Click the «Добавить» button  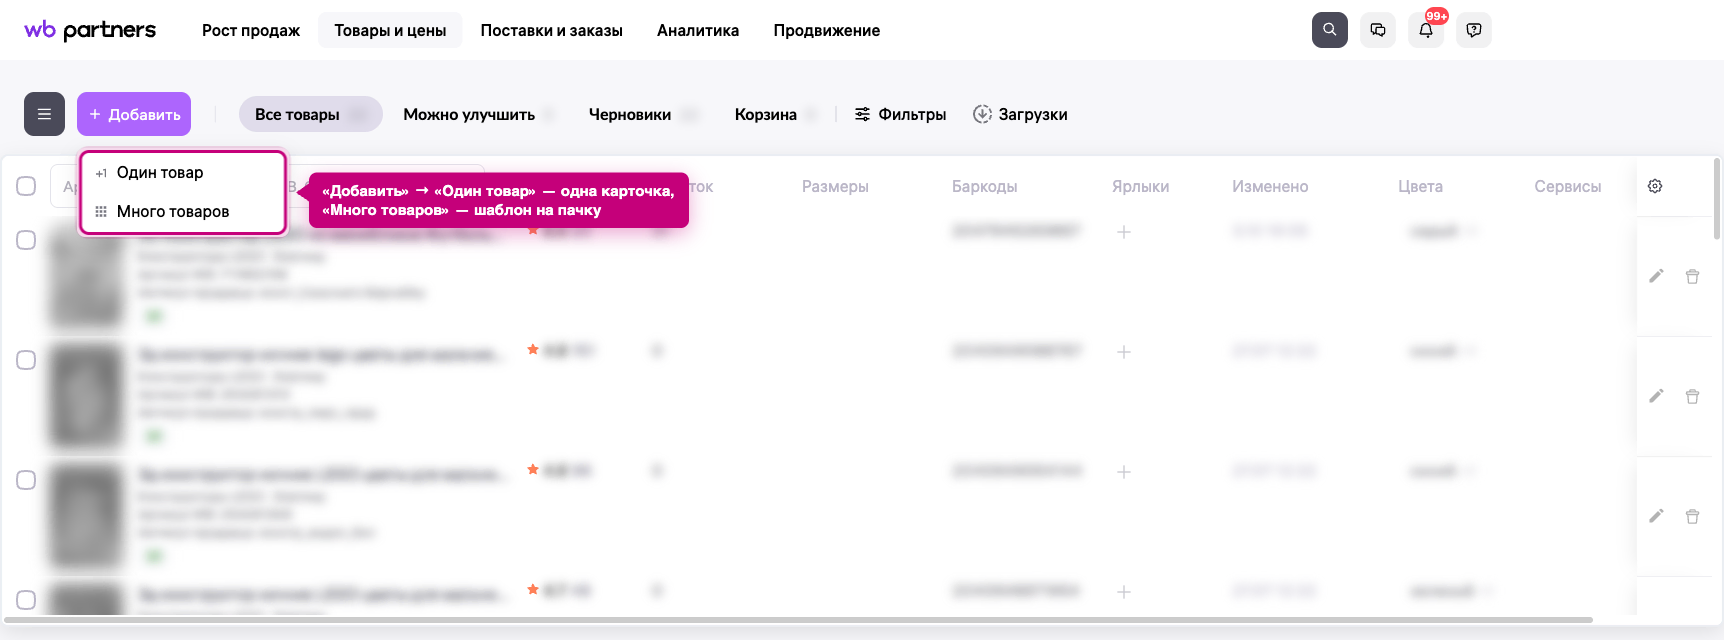tap(134, 114)
